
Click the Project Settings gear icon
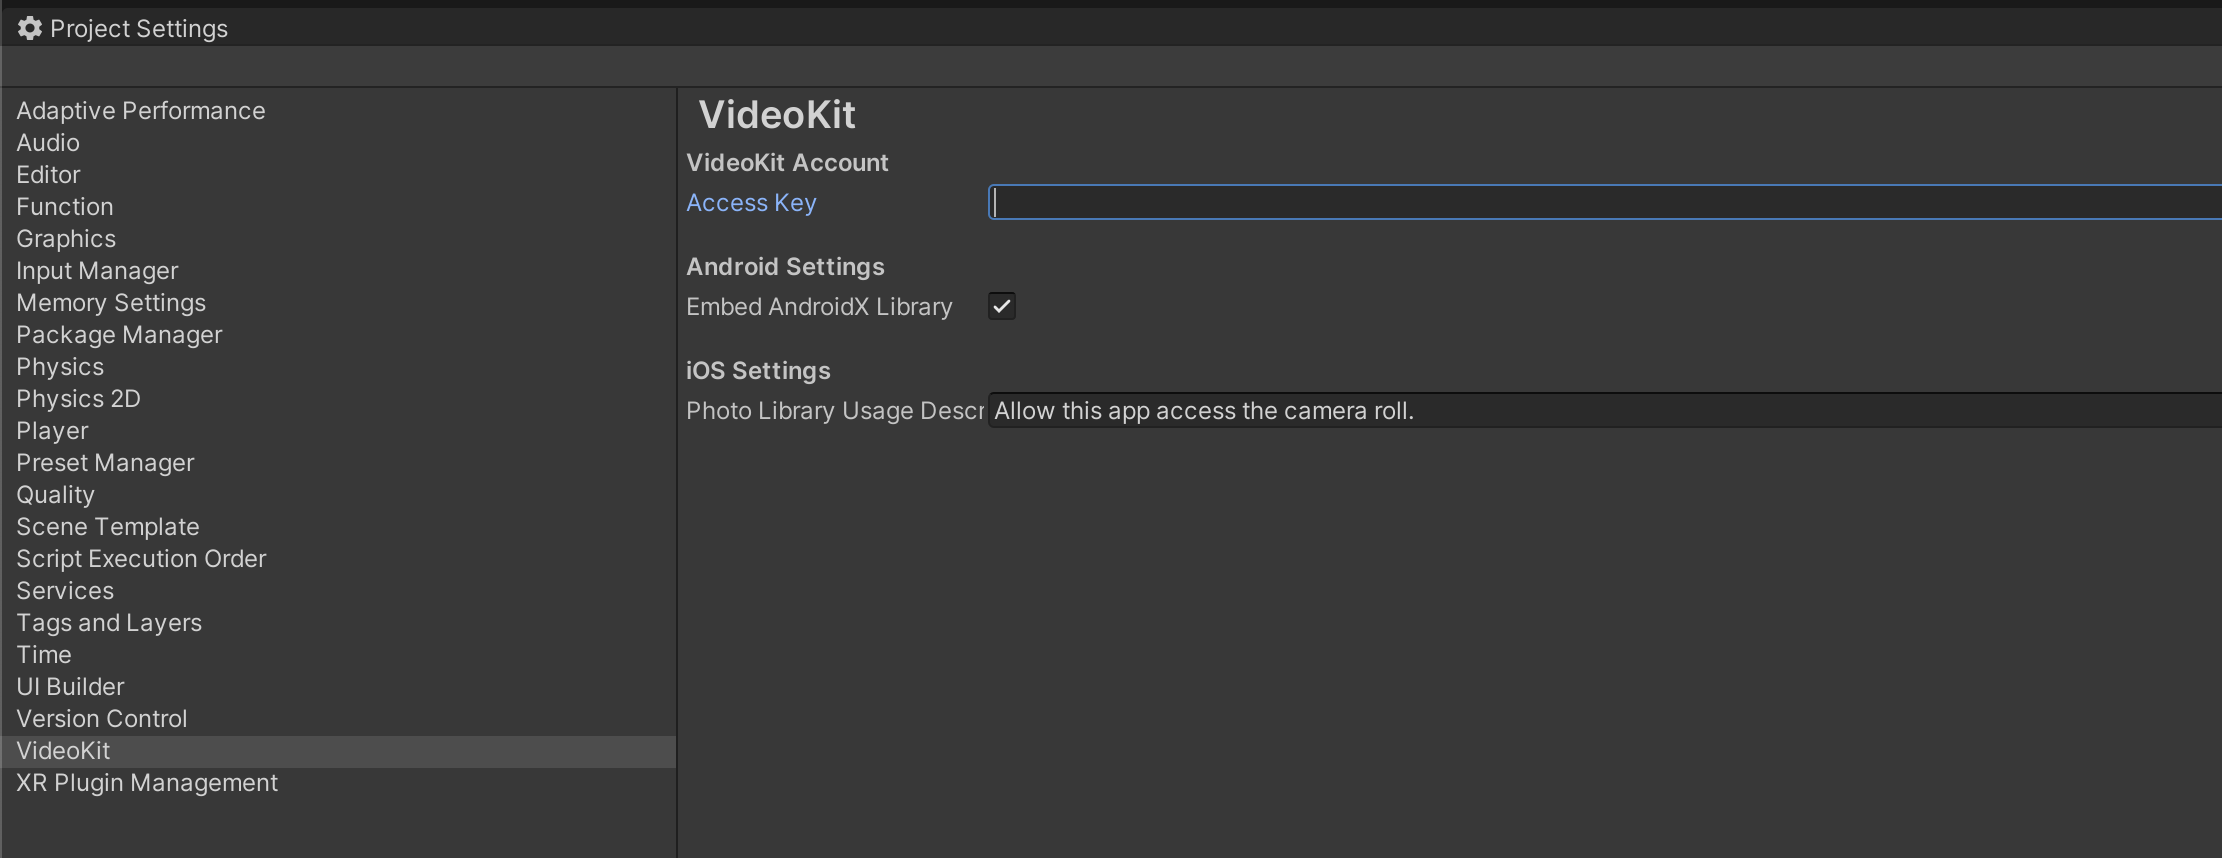click(30, 29)
